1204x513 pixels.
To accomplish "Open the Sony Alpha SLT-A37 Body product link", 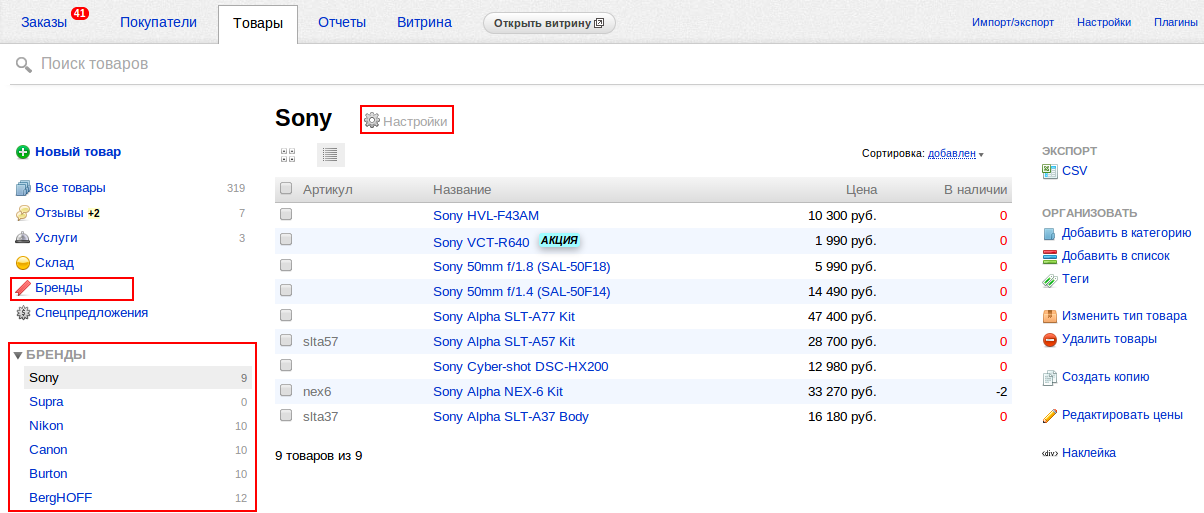I will pyautogui.click(x=511, y=416).
